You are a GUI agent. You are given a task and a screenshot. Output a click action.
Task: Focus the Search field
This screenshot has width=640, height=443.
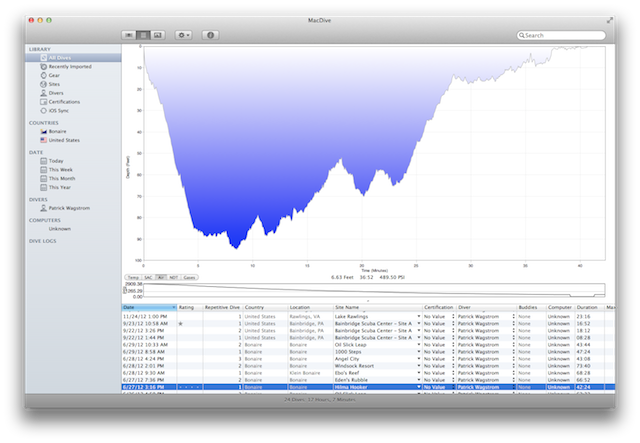coord(561,36)
